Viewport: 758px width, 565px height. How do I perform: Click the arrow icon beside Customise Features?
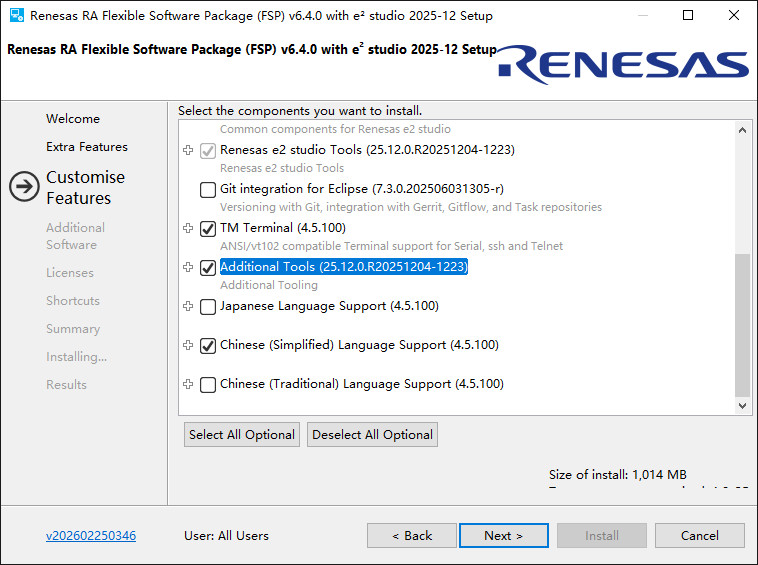24,187
